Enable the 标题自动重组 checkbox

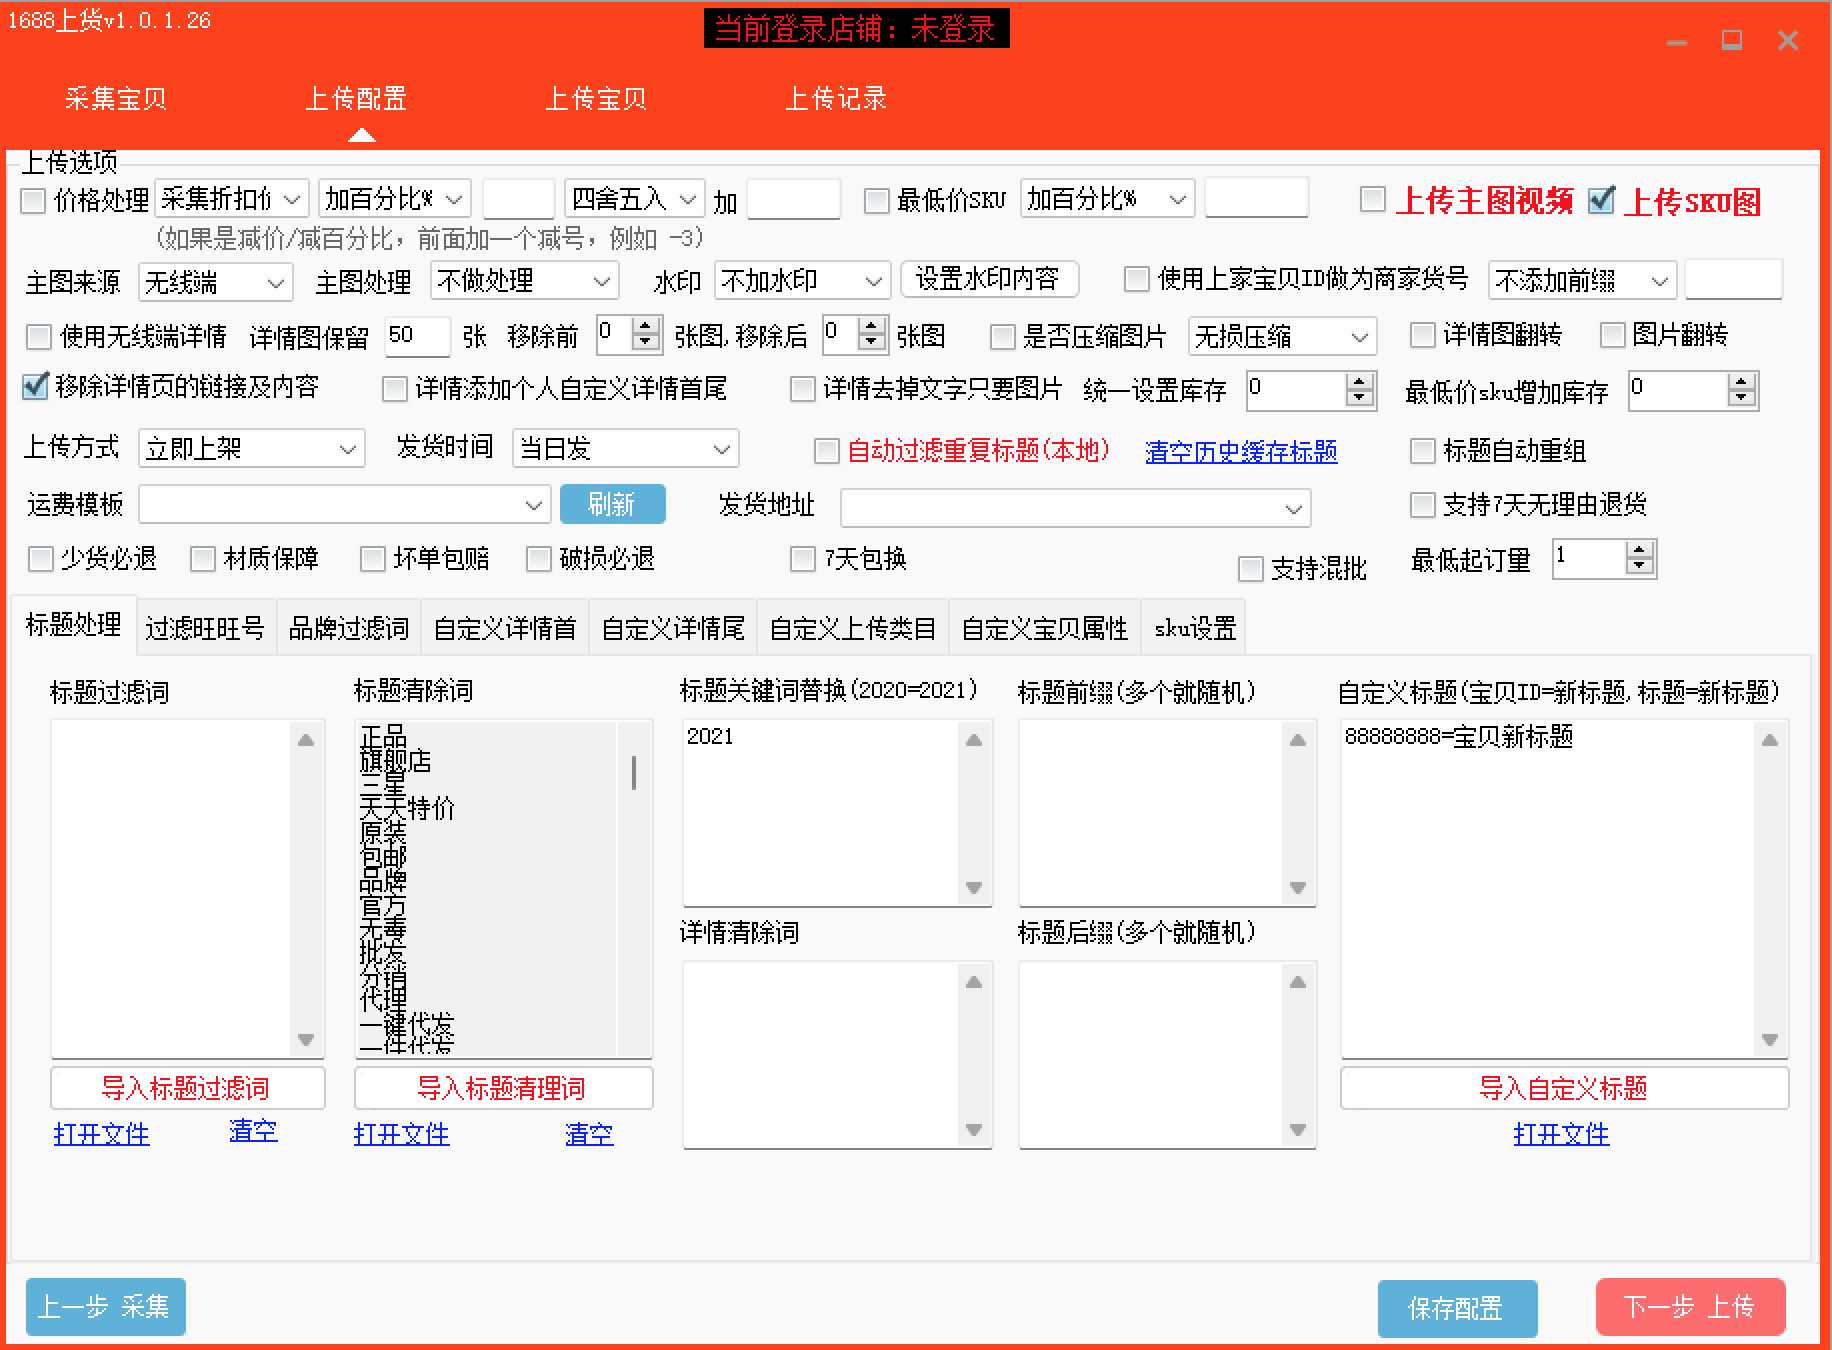1422,451
